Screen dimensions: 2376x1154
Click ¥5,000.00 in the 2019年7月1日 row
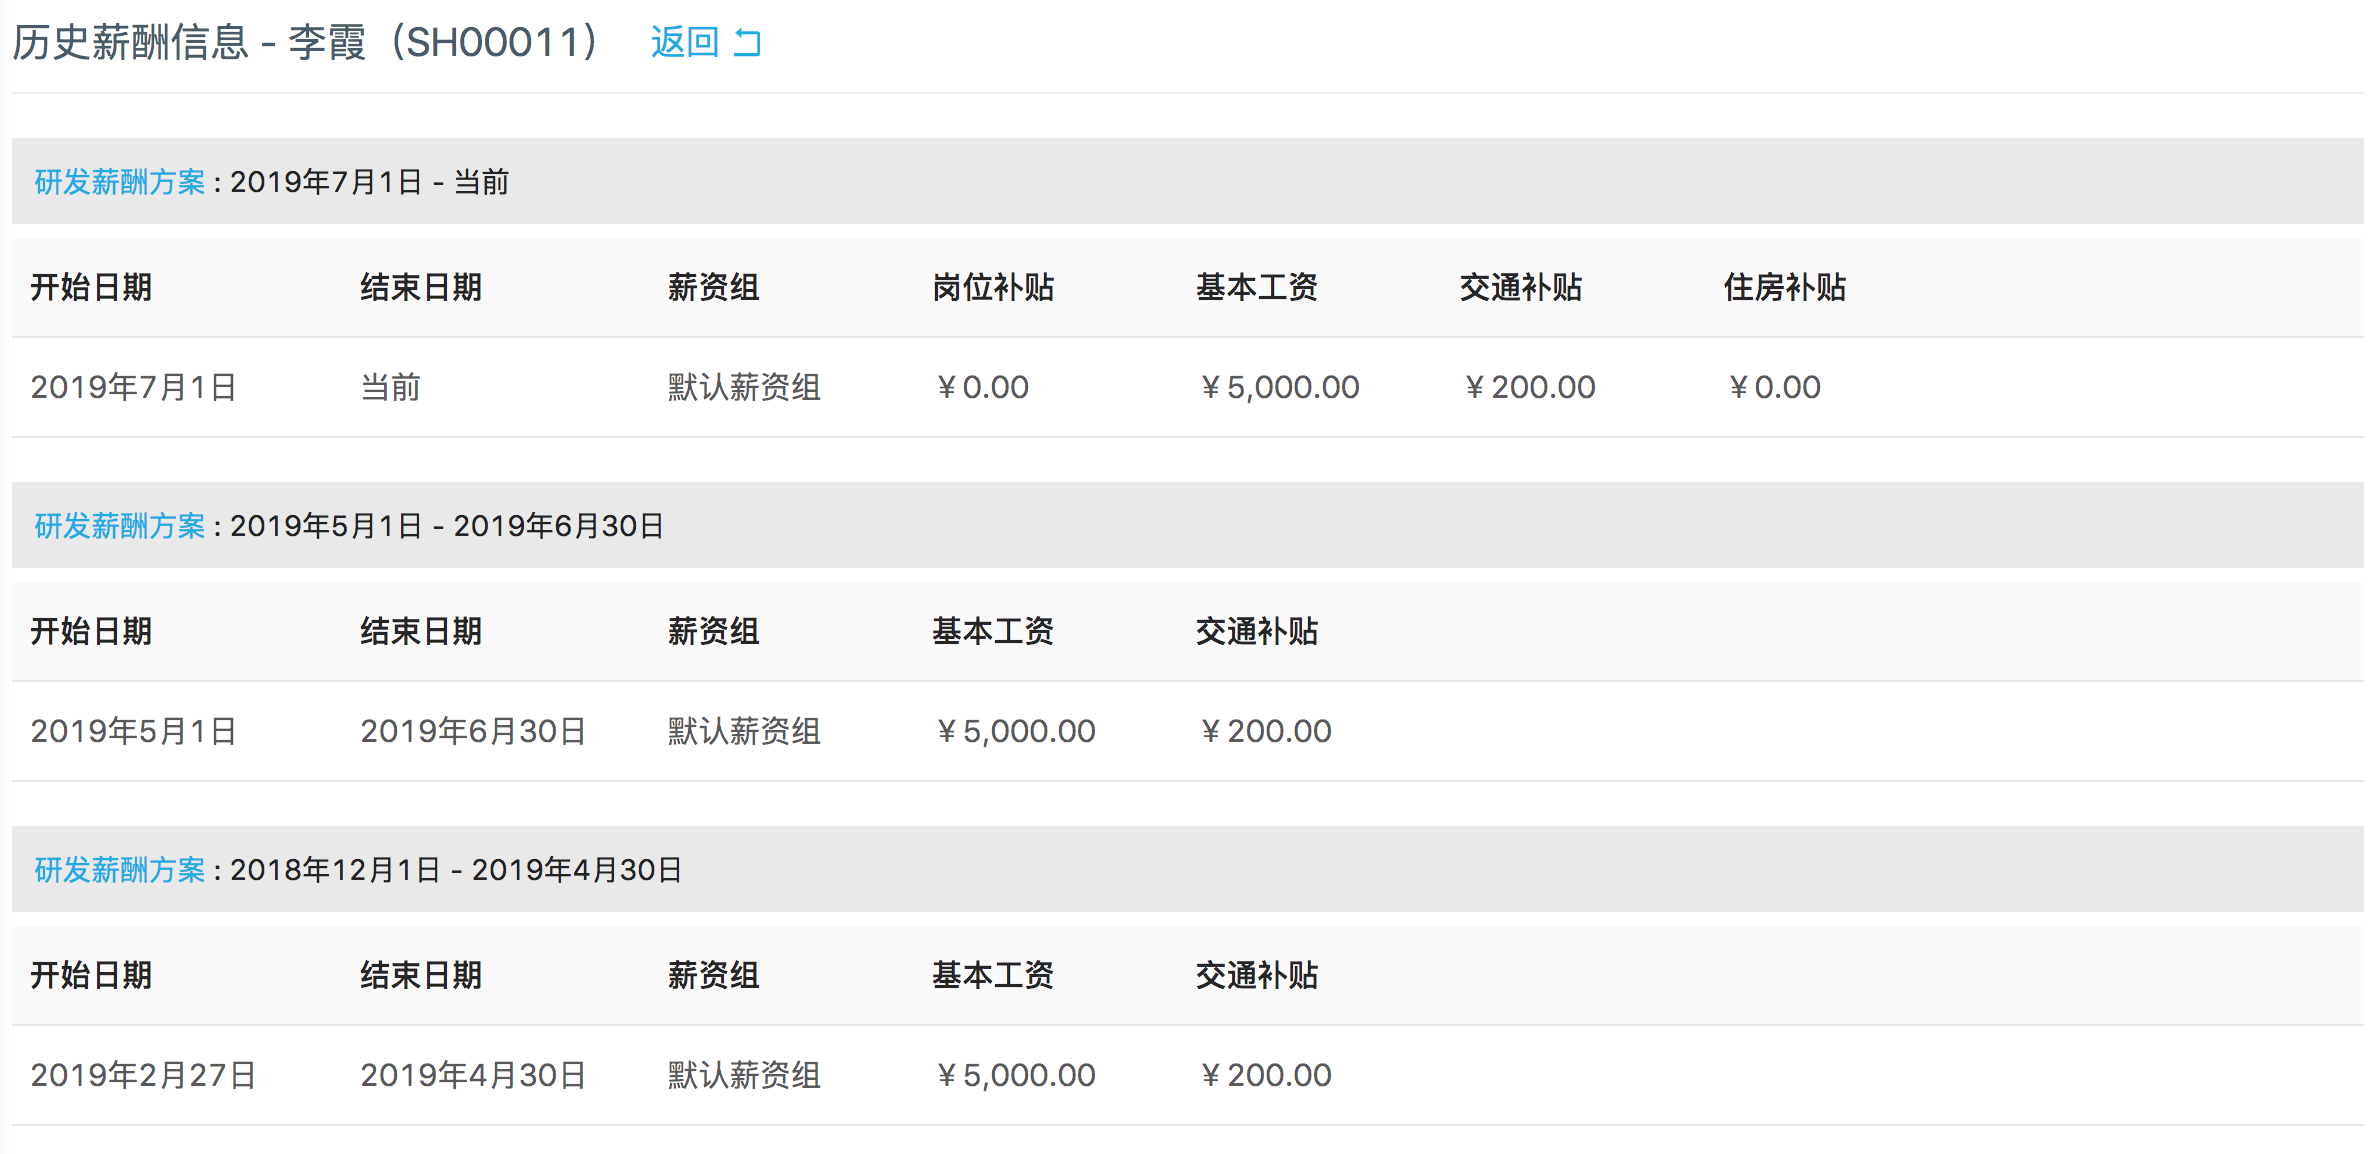pos(1278,387)
